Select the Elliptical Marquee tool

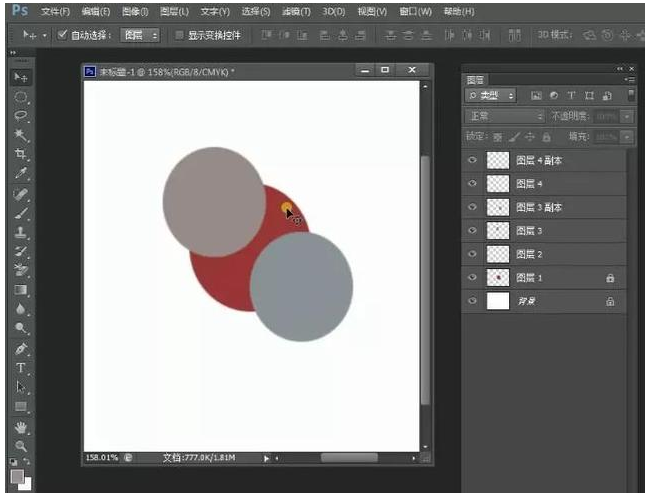pyautogui.click(x=20, y=97)
